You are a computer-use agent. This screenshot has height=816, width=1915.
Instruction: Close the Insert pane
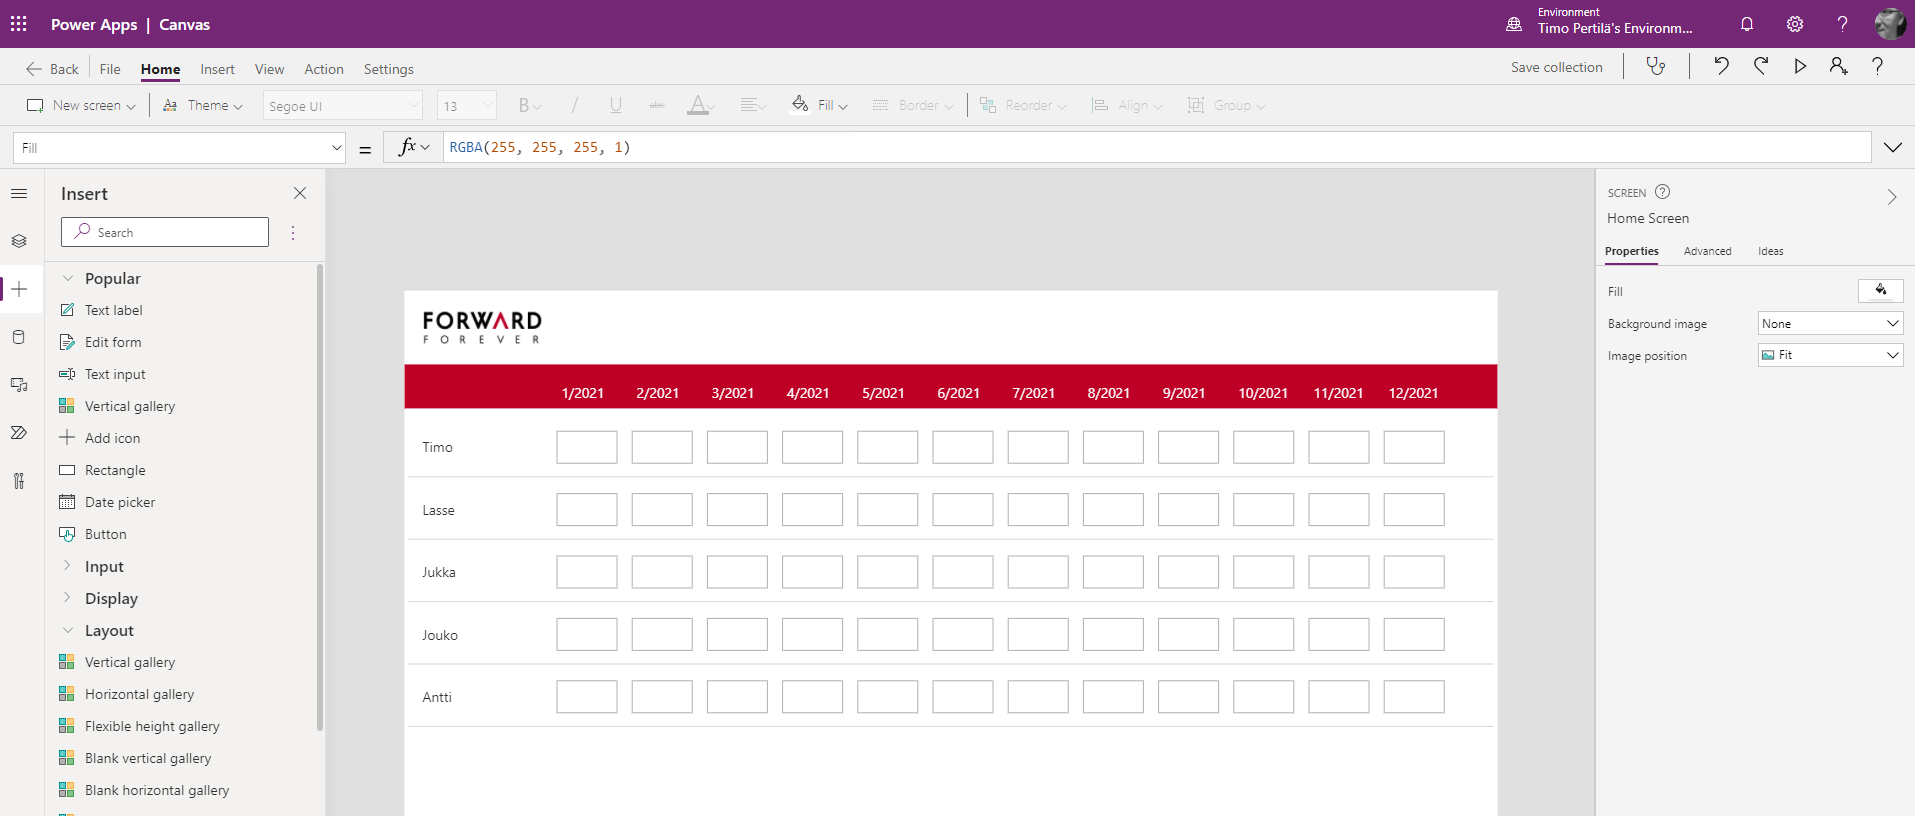click(x=300, y=193)
